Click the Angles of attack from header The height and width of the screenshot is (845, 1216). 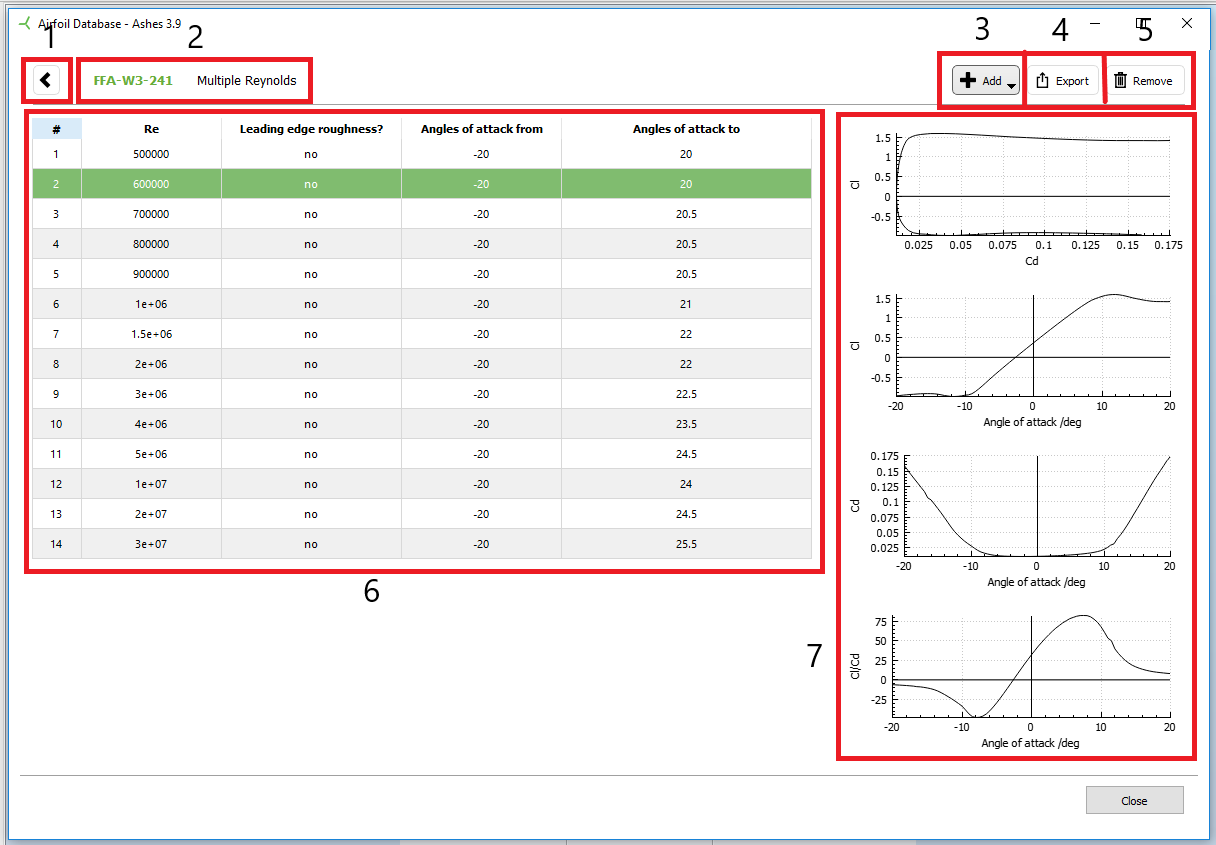(481, 129)
